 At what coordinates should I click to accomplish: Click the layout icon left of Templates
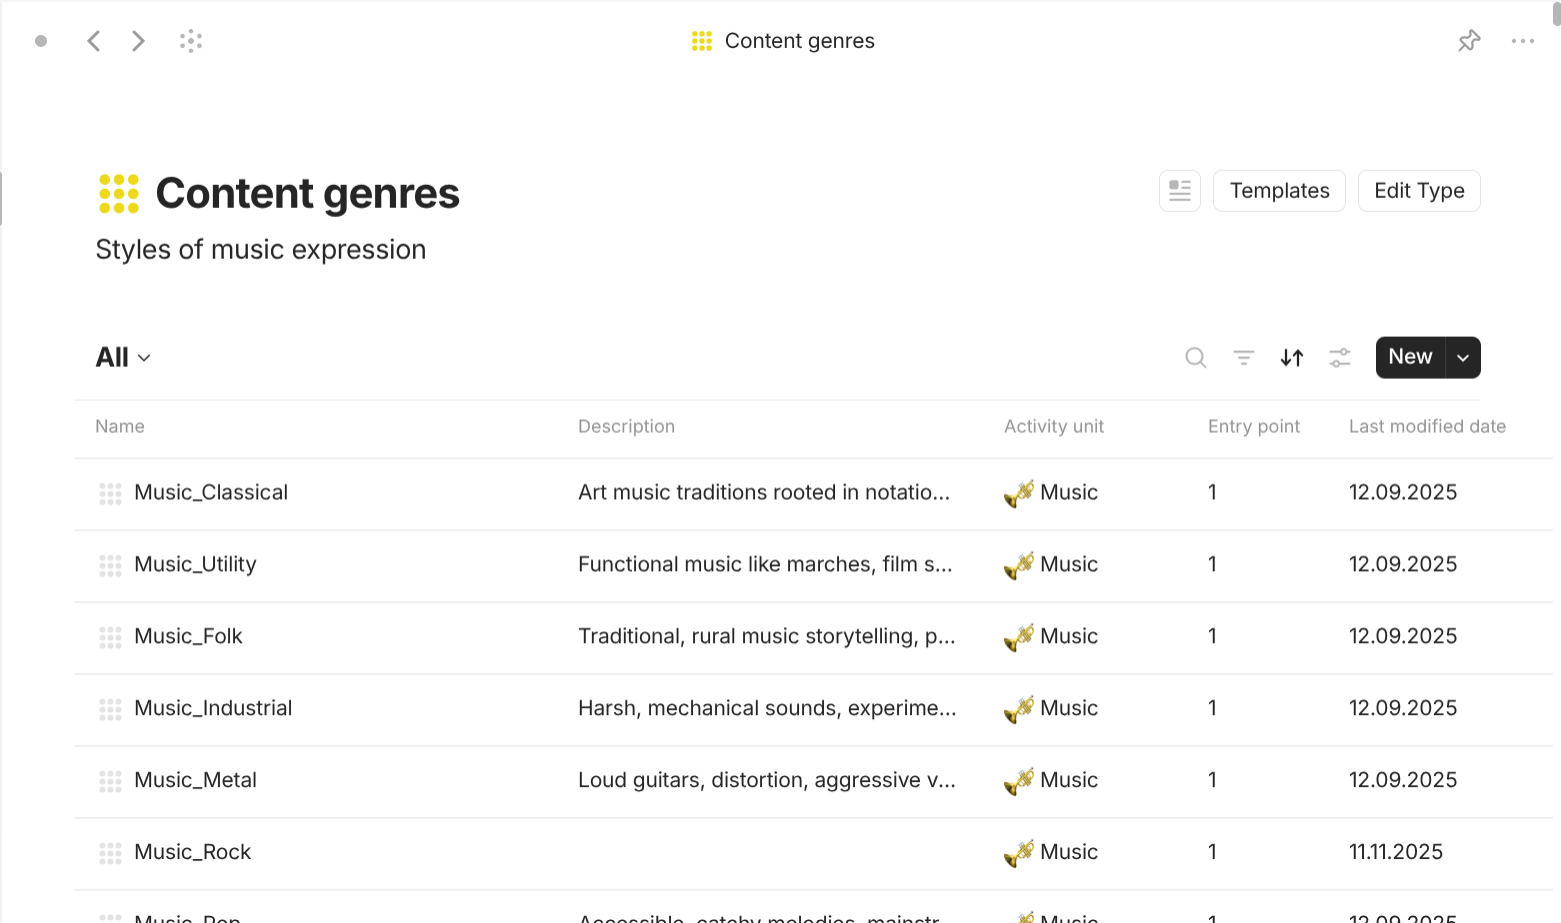click(1179, 190)
